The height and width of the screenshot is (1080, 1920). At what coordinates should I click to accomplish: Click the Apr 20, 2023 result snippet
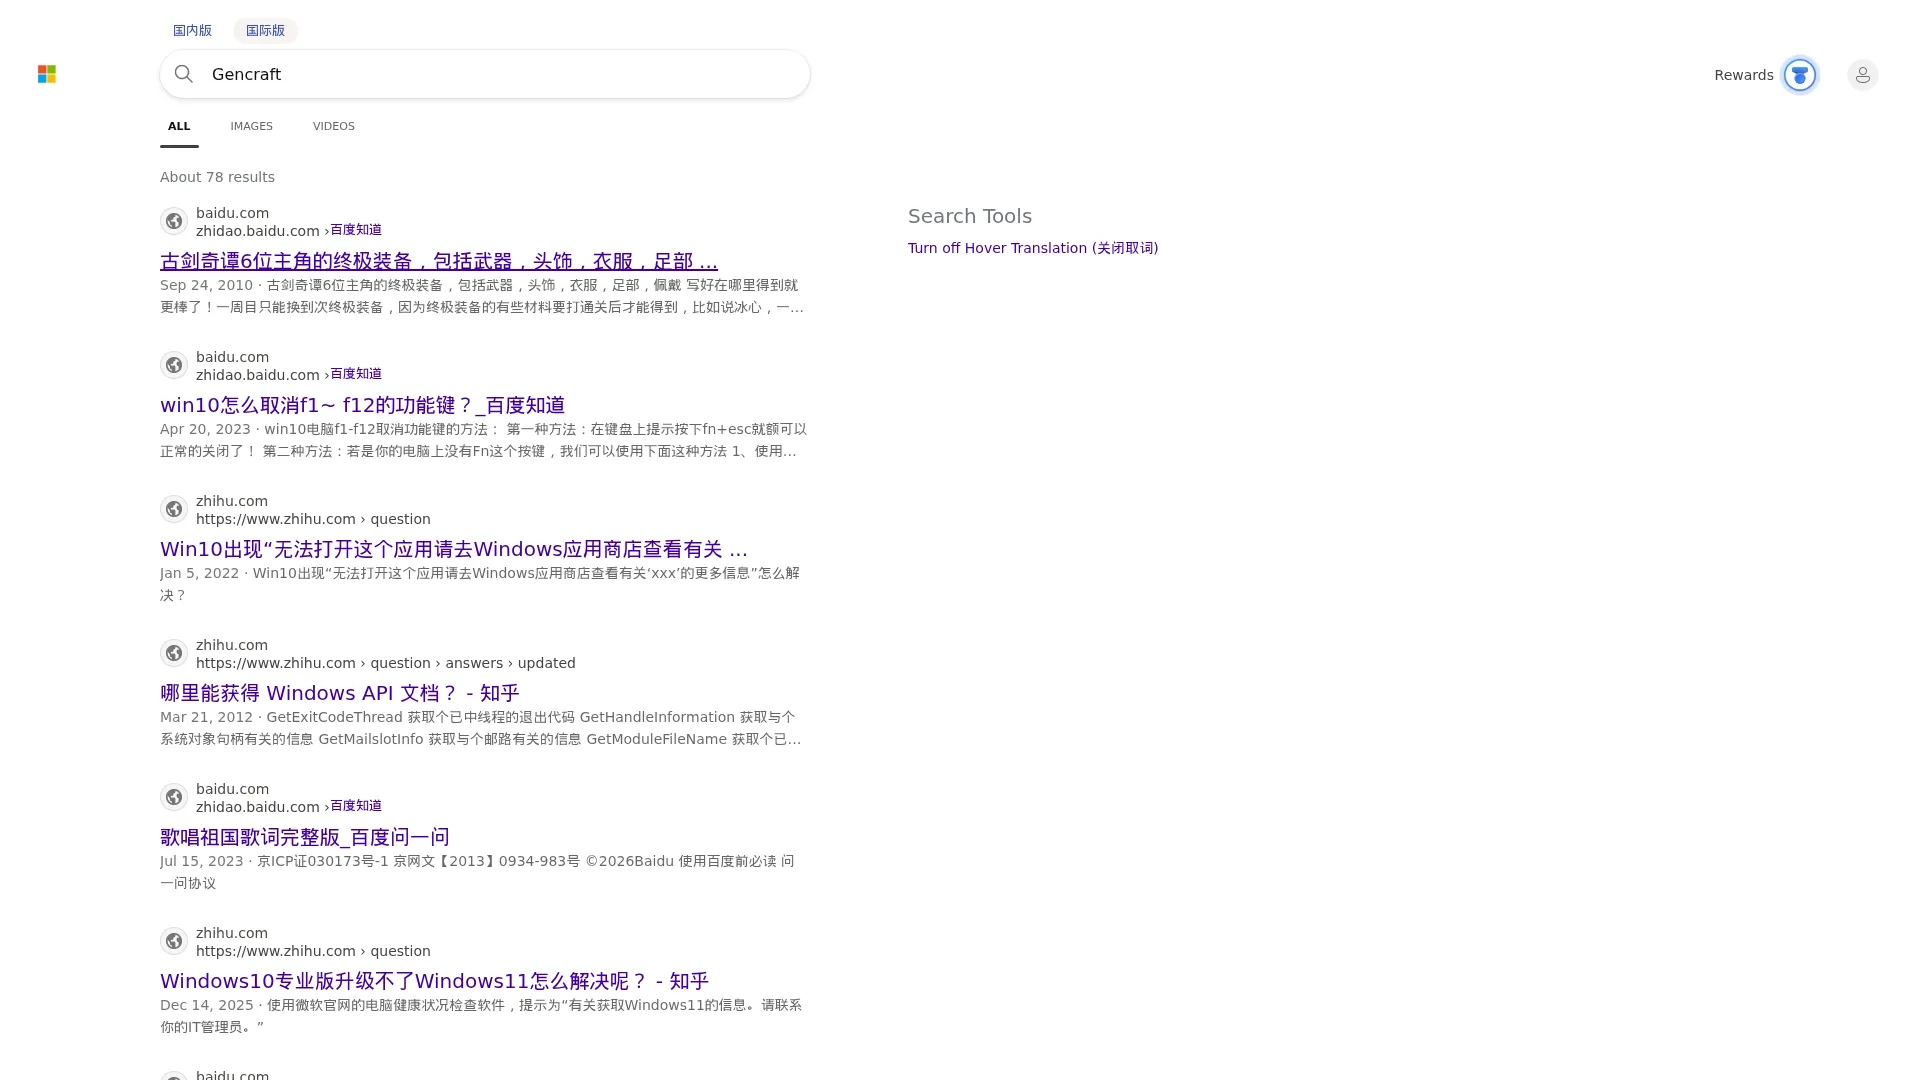(483, 440)
